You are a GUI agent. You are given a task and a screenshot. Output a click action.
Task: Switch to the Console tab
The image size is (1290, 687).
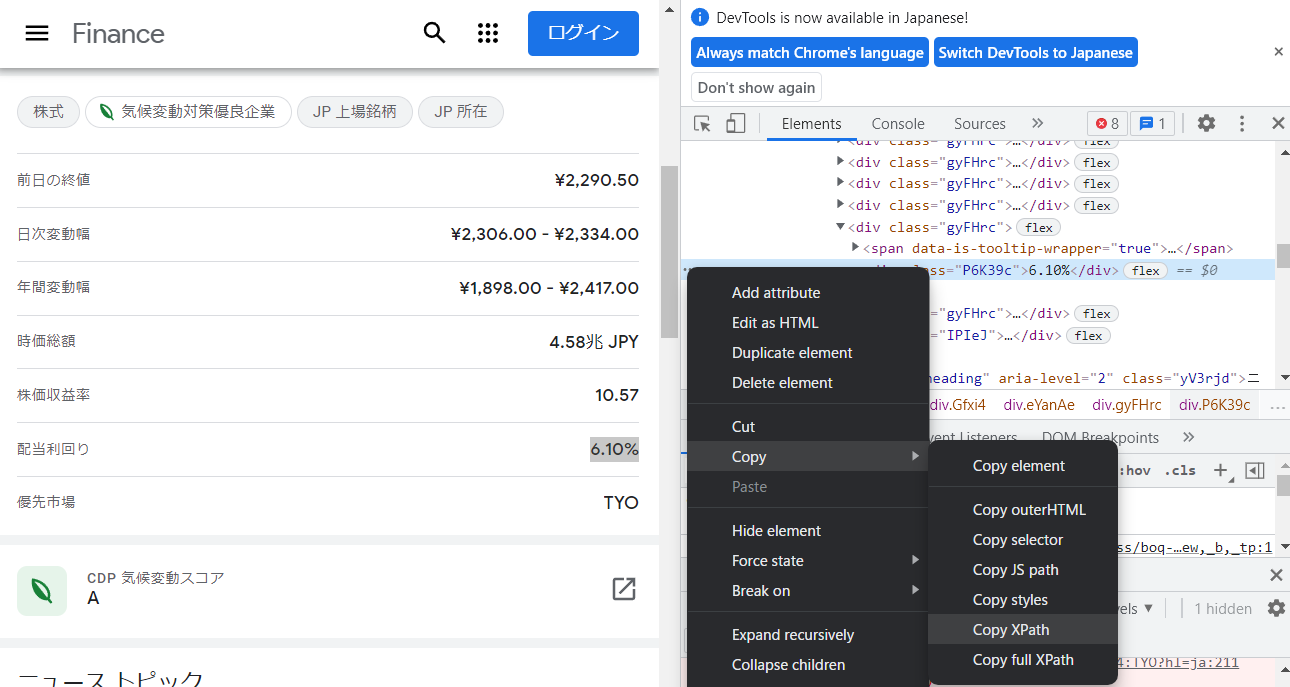[898, 124]
